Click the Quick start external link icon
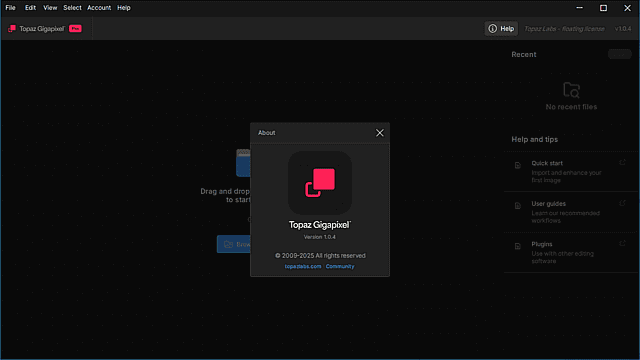The width and height of the screenshot is (640, 360). pos(622,162)
